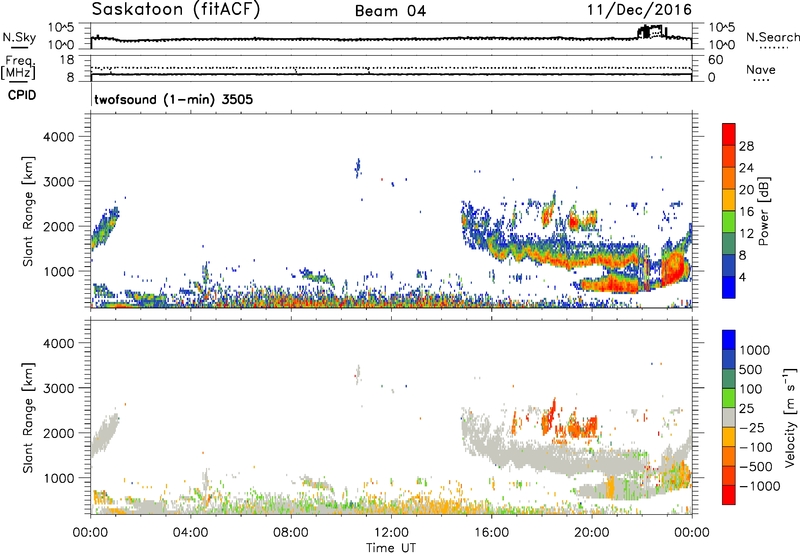Click the 18 tick on frequency axis

pyautogui.click(x=67, y=60)
